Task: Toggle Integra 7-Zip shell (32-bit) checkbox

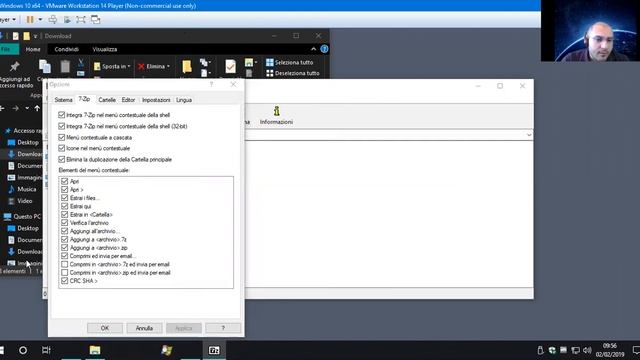Action: (62, 126)
